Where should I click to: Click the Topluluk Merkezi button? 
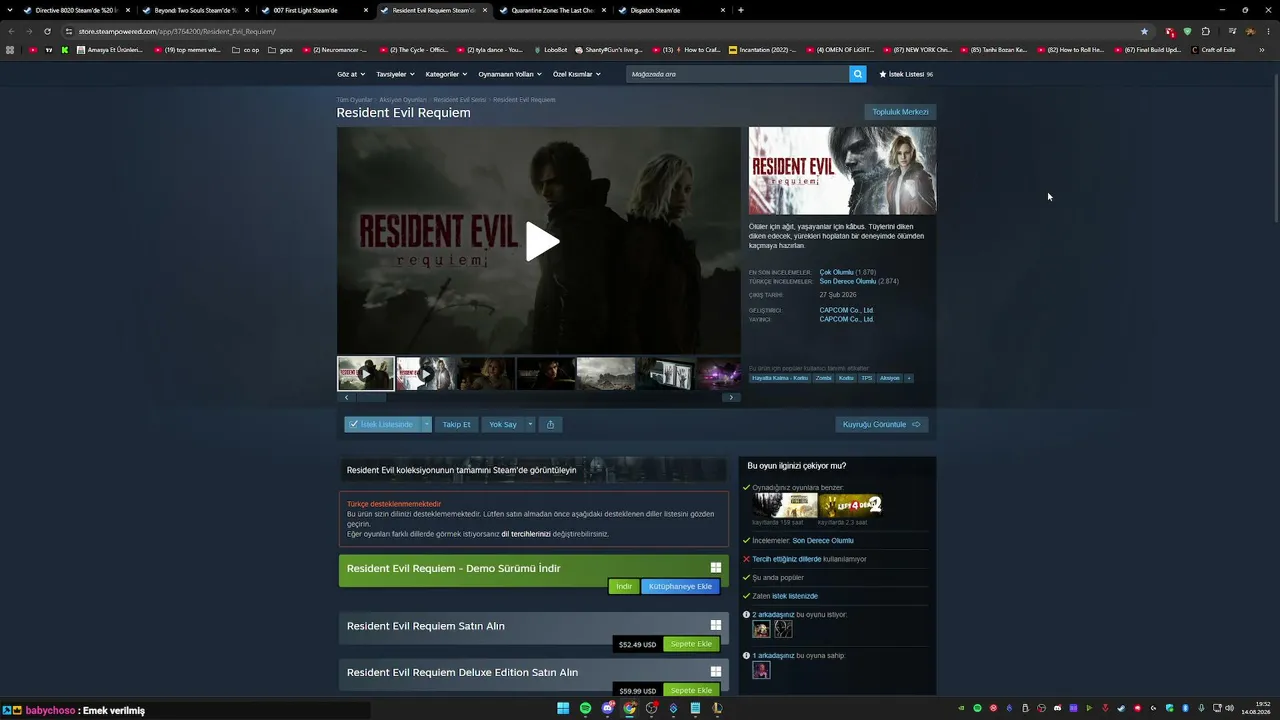(x=900, y=112)
